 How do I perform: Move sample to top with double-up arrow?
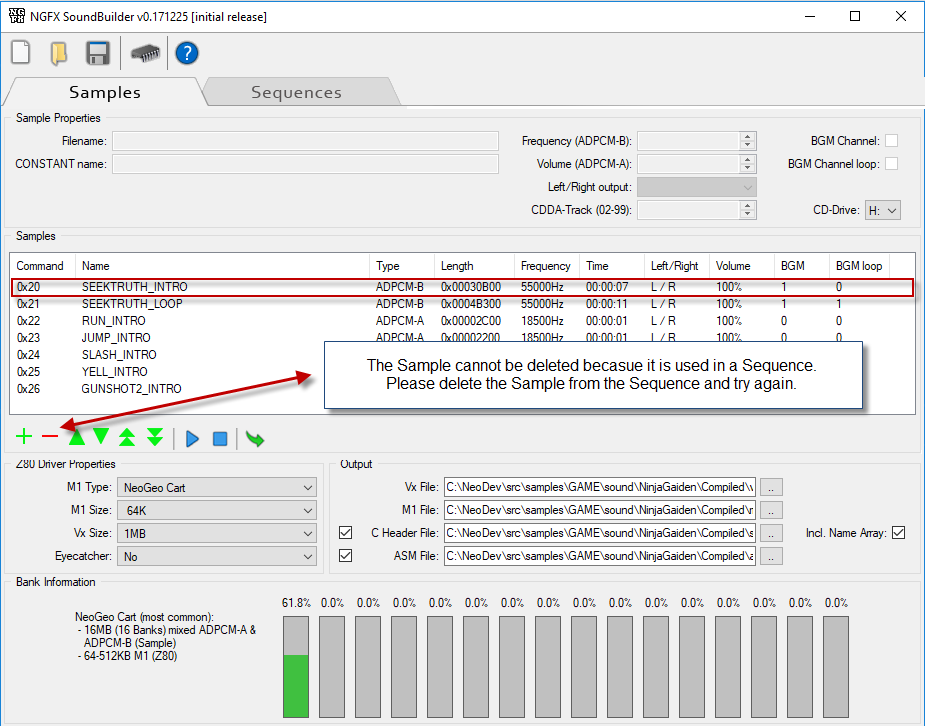click(127, 437)
